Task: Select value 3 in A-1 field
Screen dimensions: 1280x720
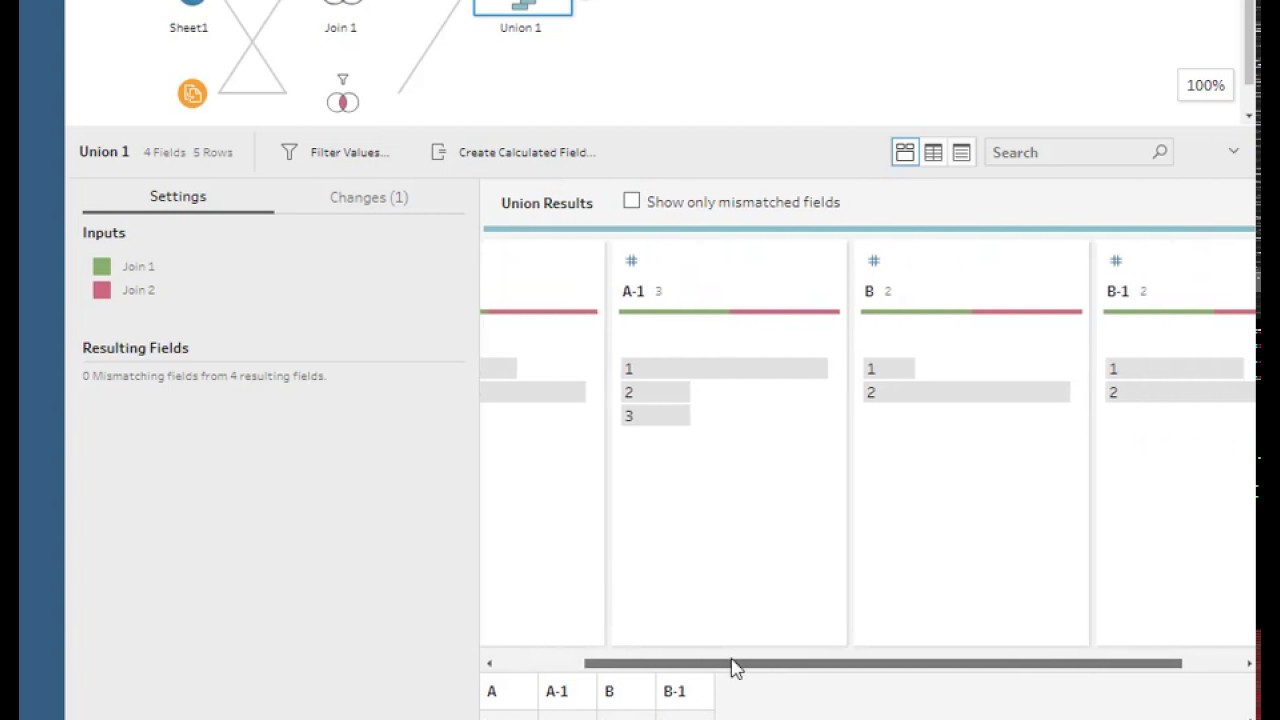Action: tap(655, 416)
